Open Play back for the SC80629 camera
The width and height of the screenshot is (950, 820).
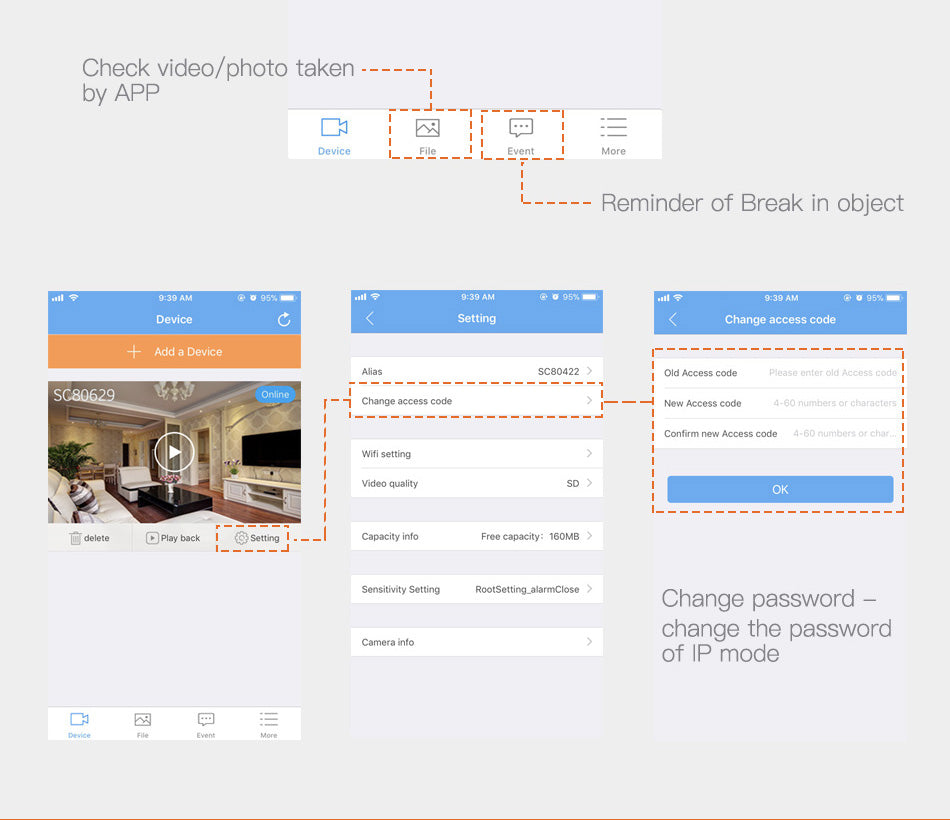(173, 538)
